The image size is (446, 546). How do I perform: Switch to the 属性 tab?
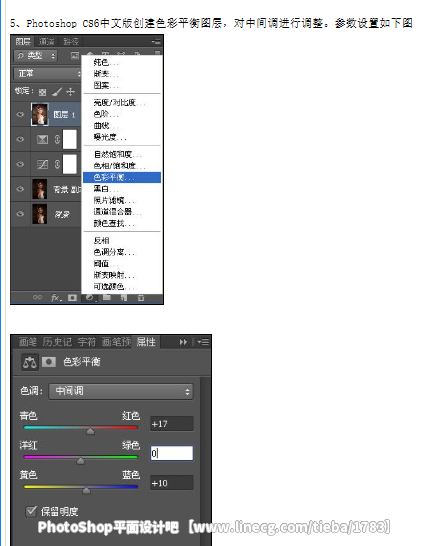coord(146,342)
